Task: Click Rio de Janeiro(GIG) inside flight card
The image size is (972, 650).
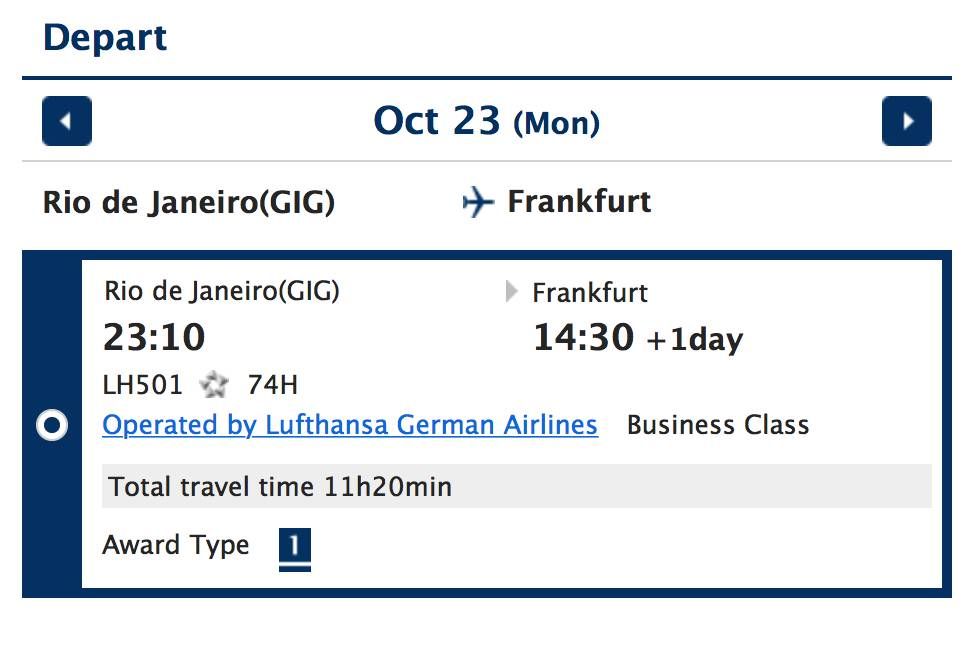Action: [221, 291]
